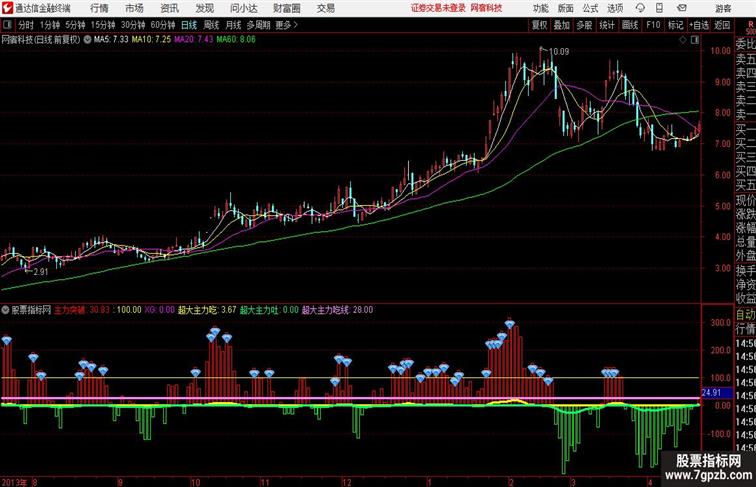
Task: Open the 公式 menu
Action: click(x=590, y=8)
